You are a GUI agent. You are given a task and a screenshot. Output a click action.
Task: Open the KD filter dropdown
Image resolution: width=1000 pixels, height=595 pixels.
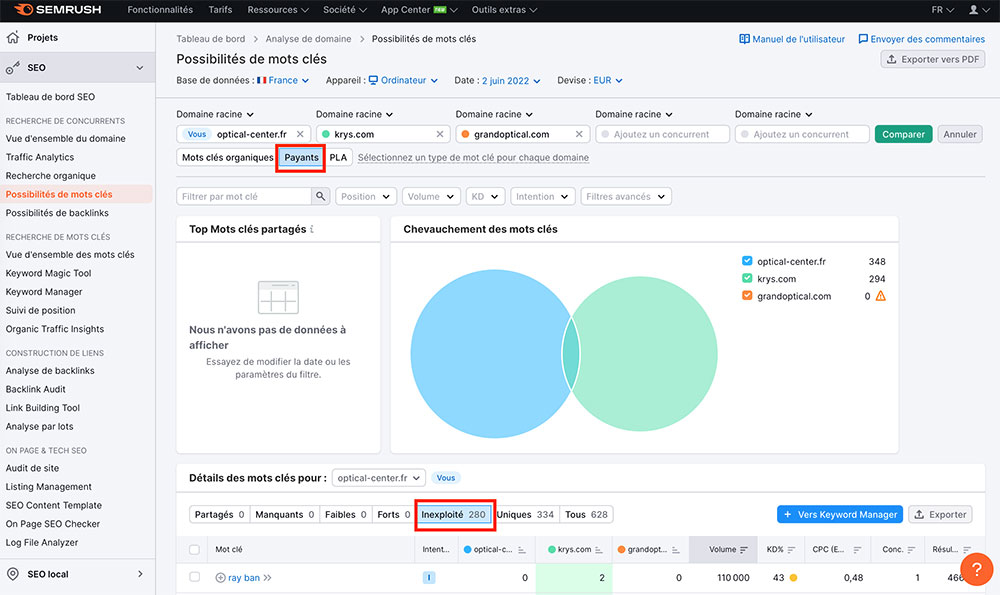click(485, 196)
